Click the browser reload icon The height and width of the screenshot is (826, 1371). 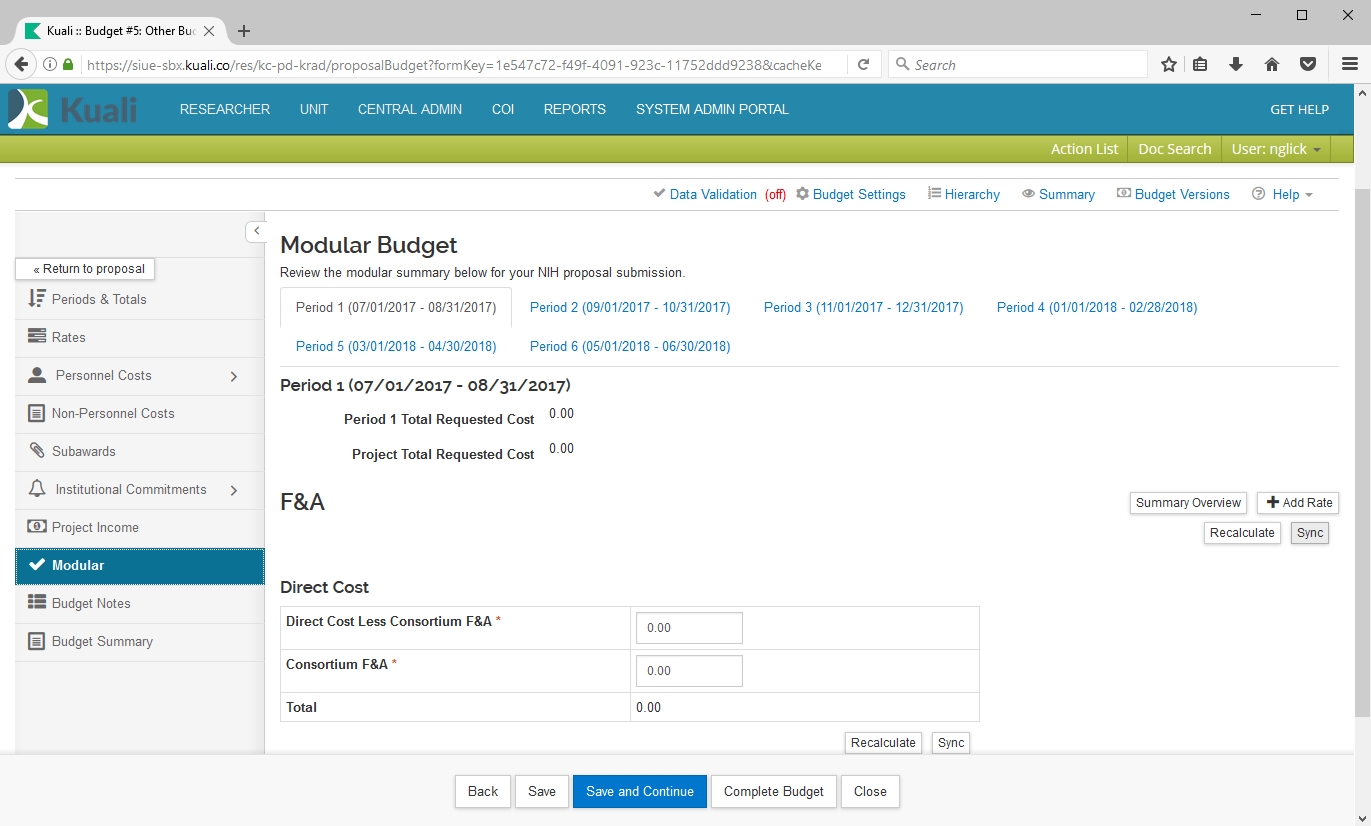click(863, 65)
